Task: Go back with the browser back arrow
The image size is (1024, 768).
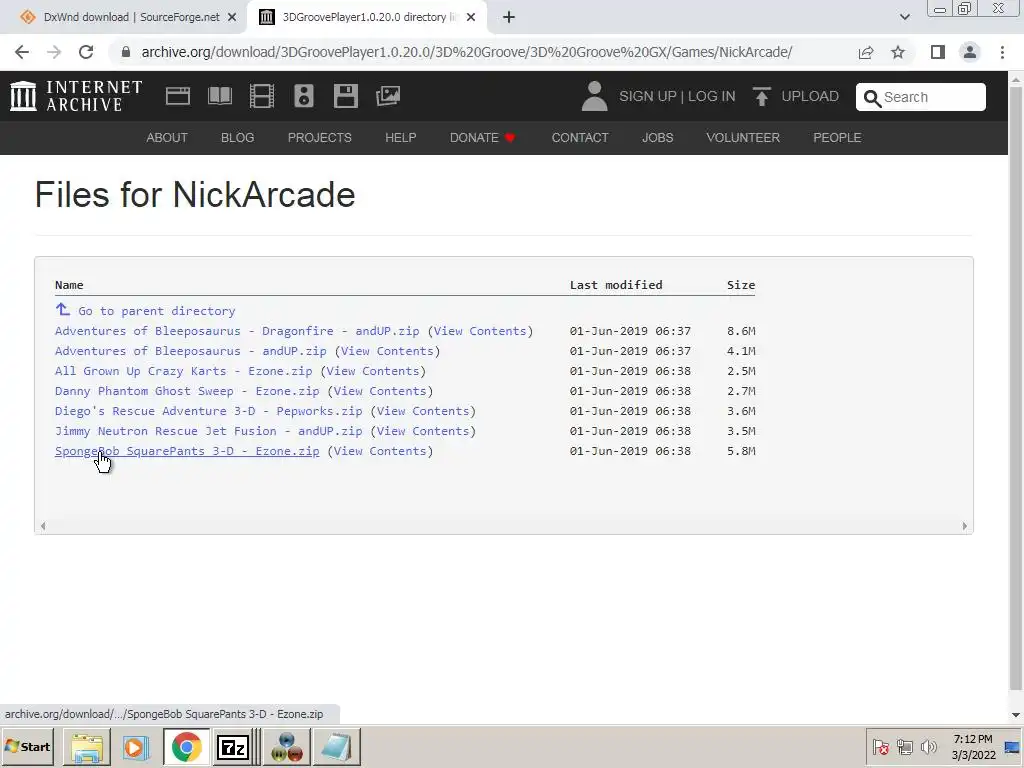Action: coord(22,52)
